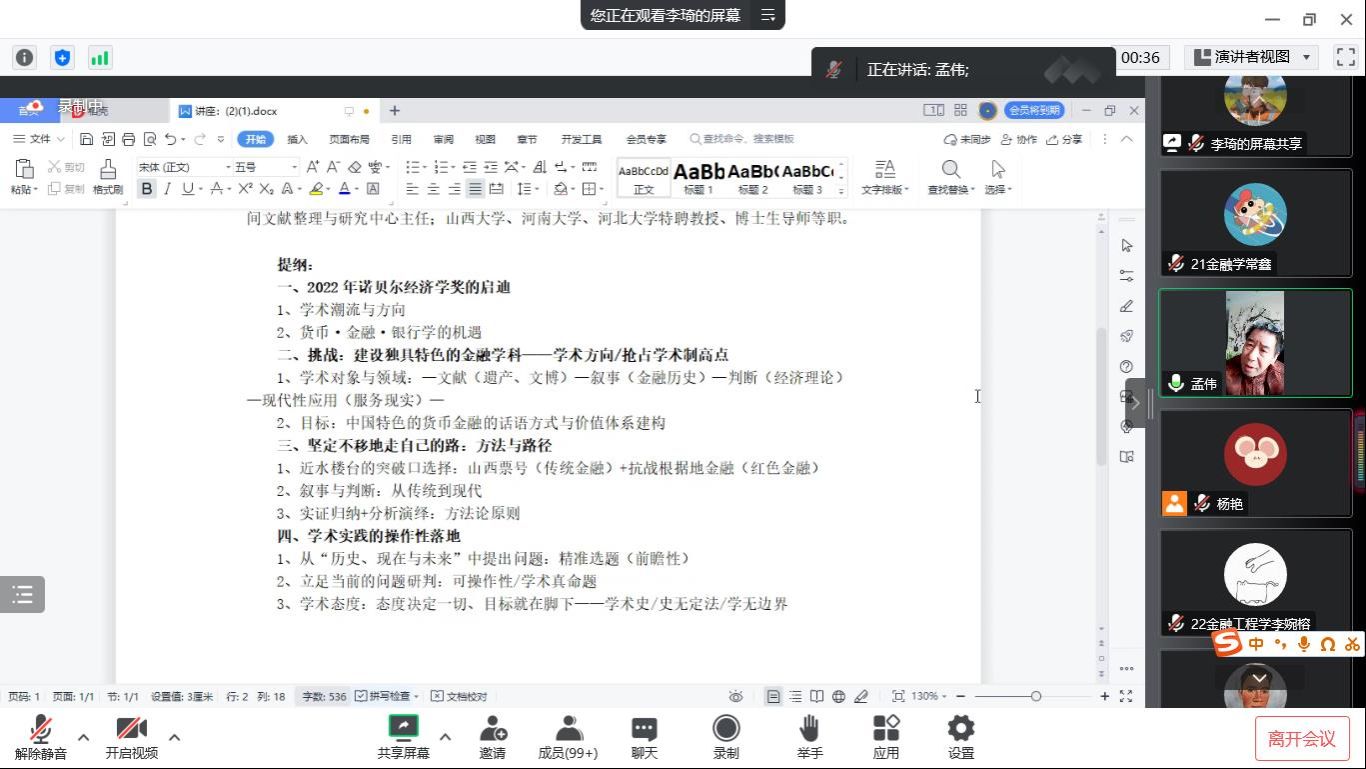The height and width of the screenshot is (769, 1366).
Task: Switch to the 插入 ribbon tab
Action: [x=297, y=139]
